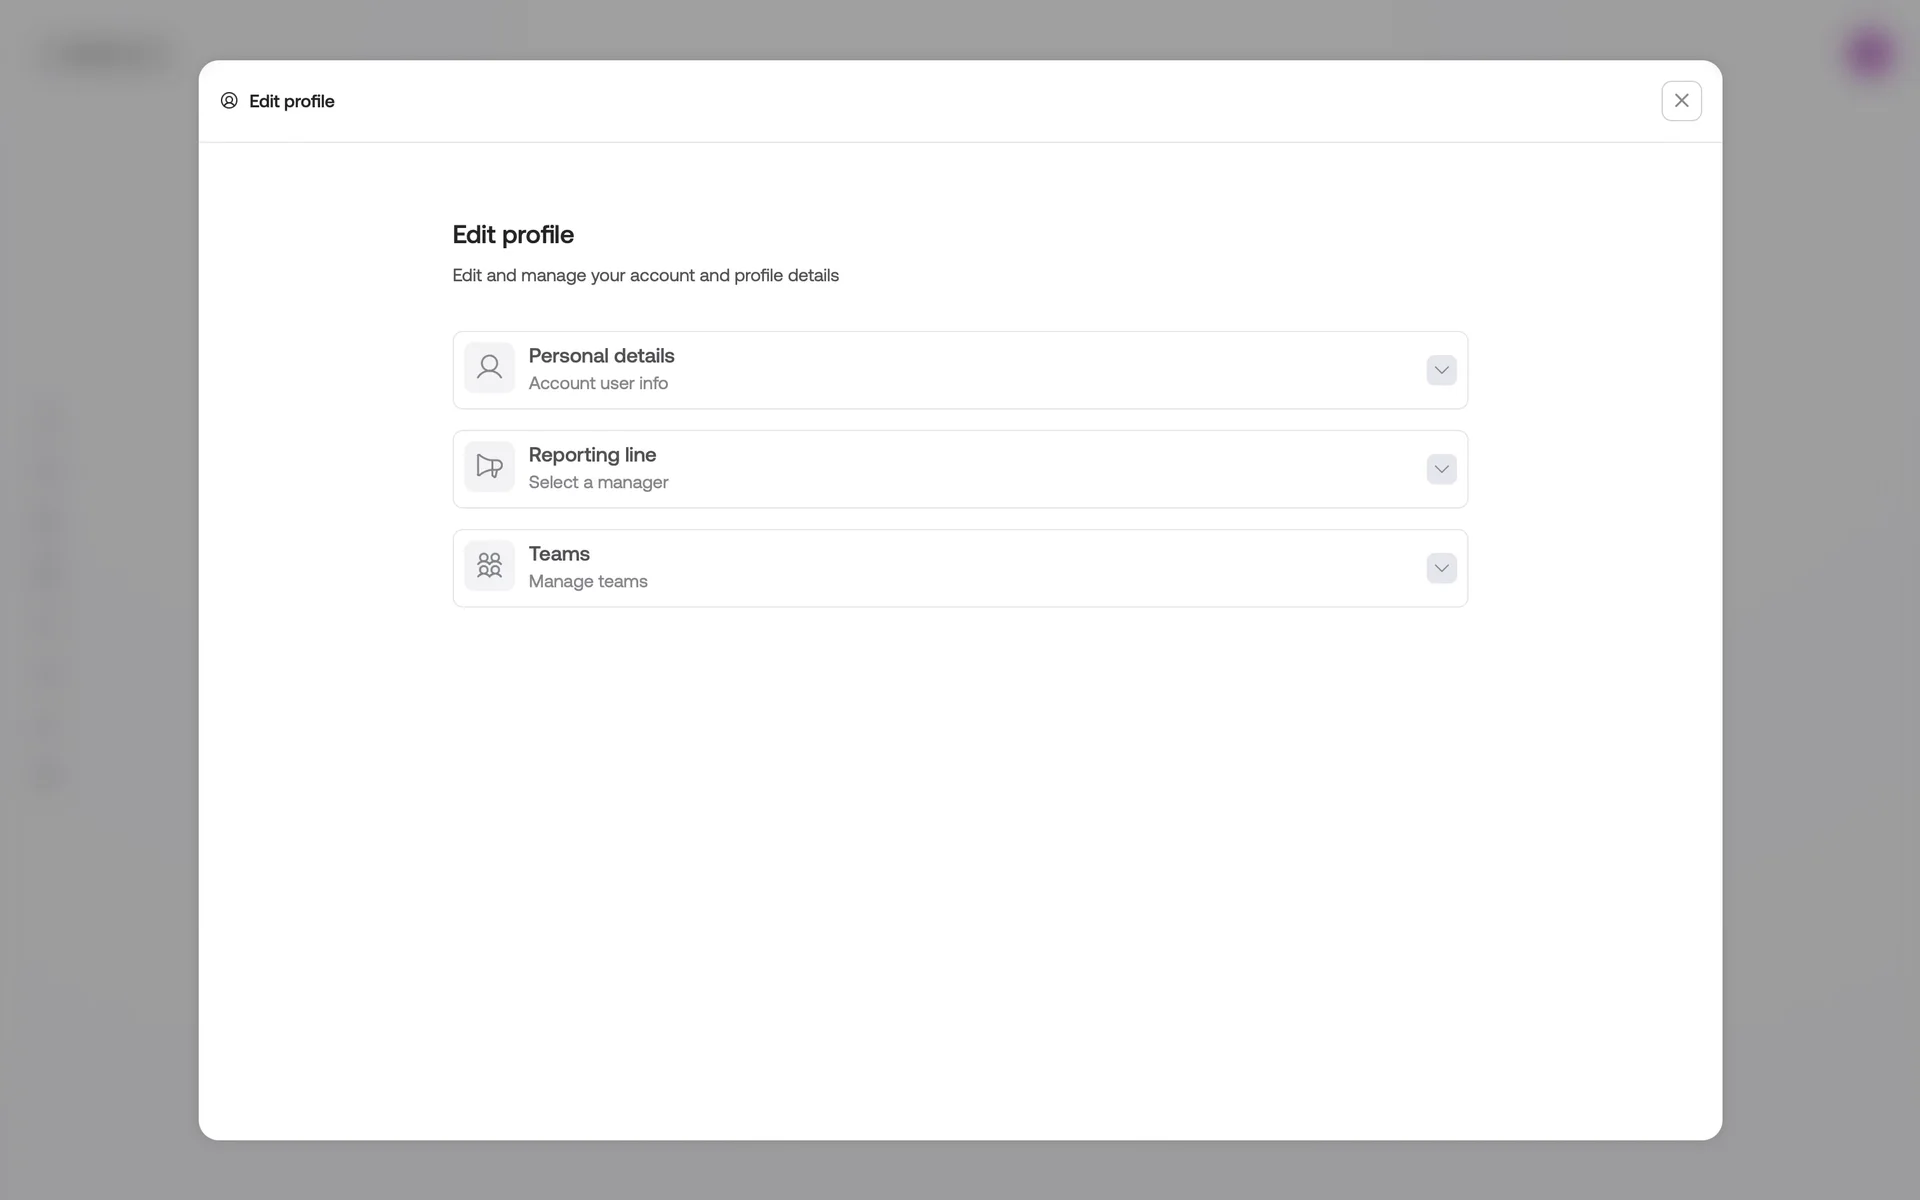Viewport: 1920px width, 1200px height.
Task: Click the megaphone icon beside Reporting line
Action: [489, 467]
